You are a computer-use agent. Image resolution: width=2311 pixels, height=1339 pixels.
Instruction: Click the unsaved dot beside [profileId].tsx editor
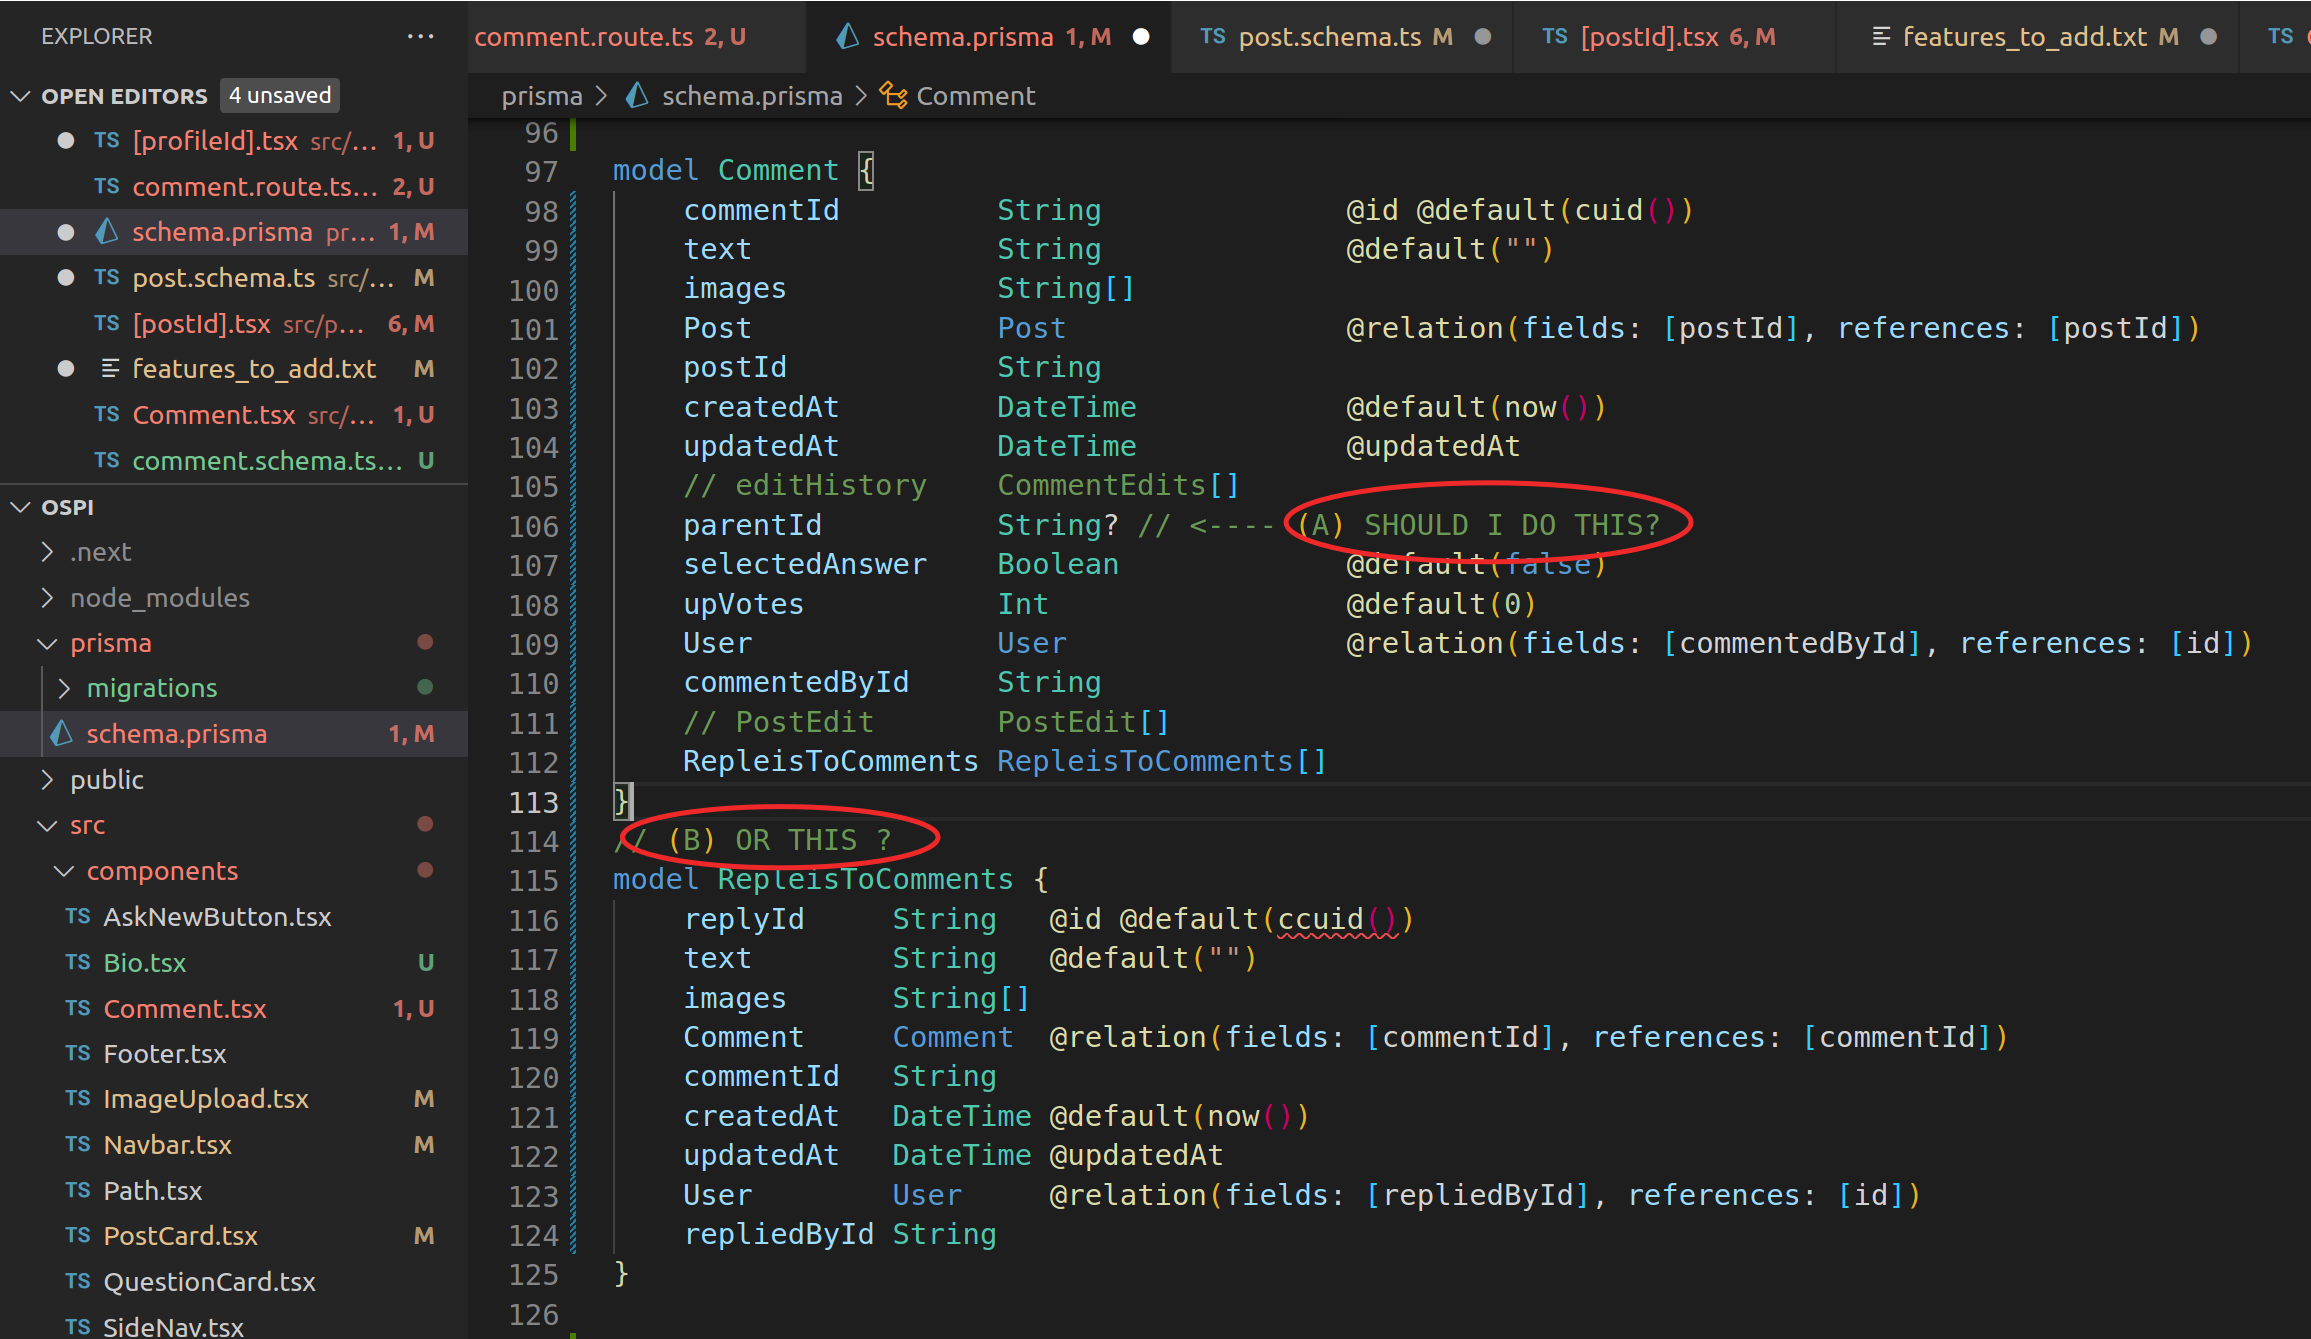(x=66, y=141)
